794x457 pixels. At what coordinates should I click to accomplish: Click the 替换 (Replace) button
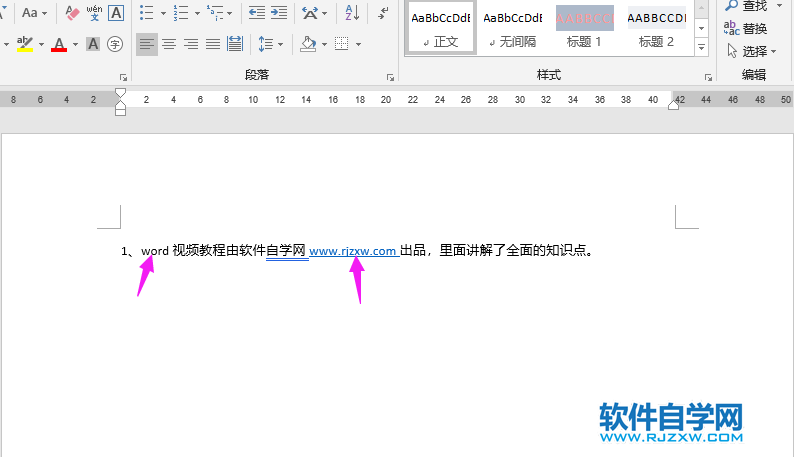click(x=745, y=29)
